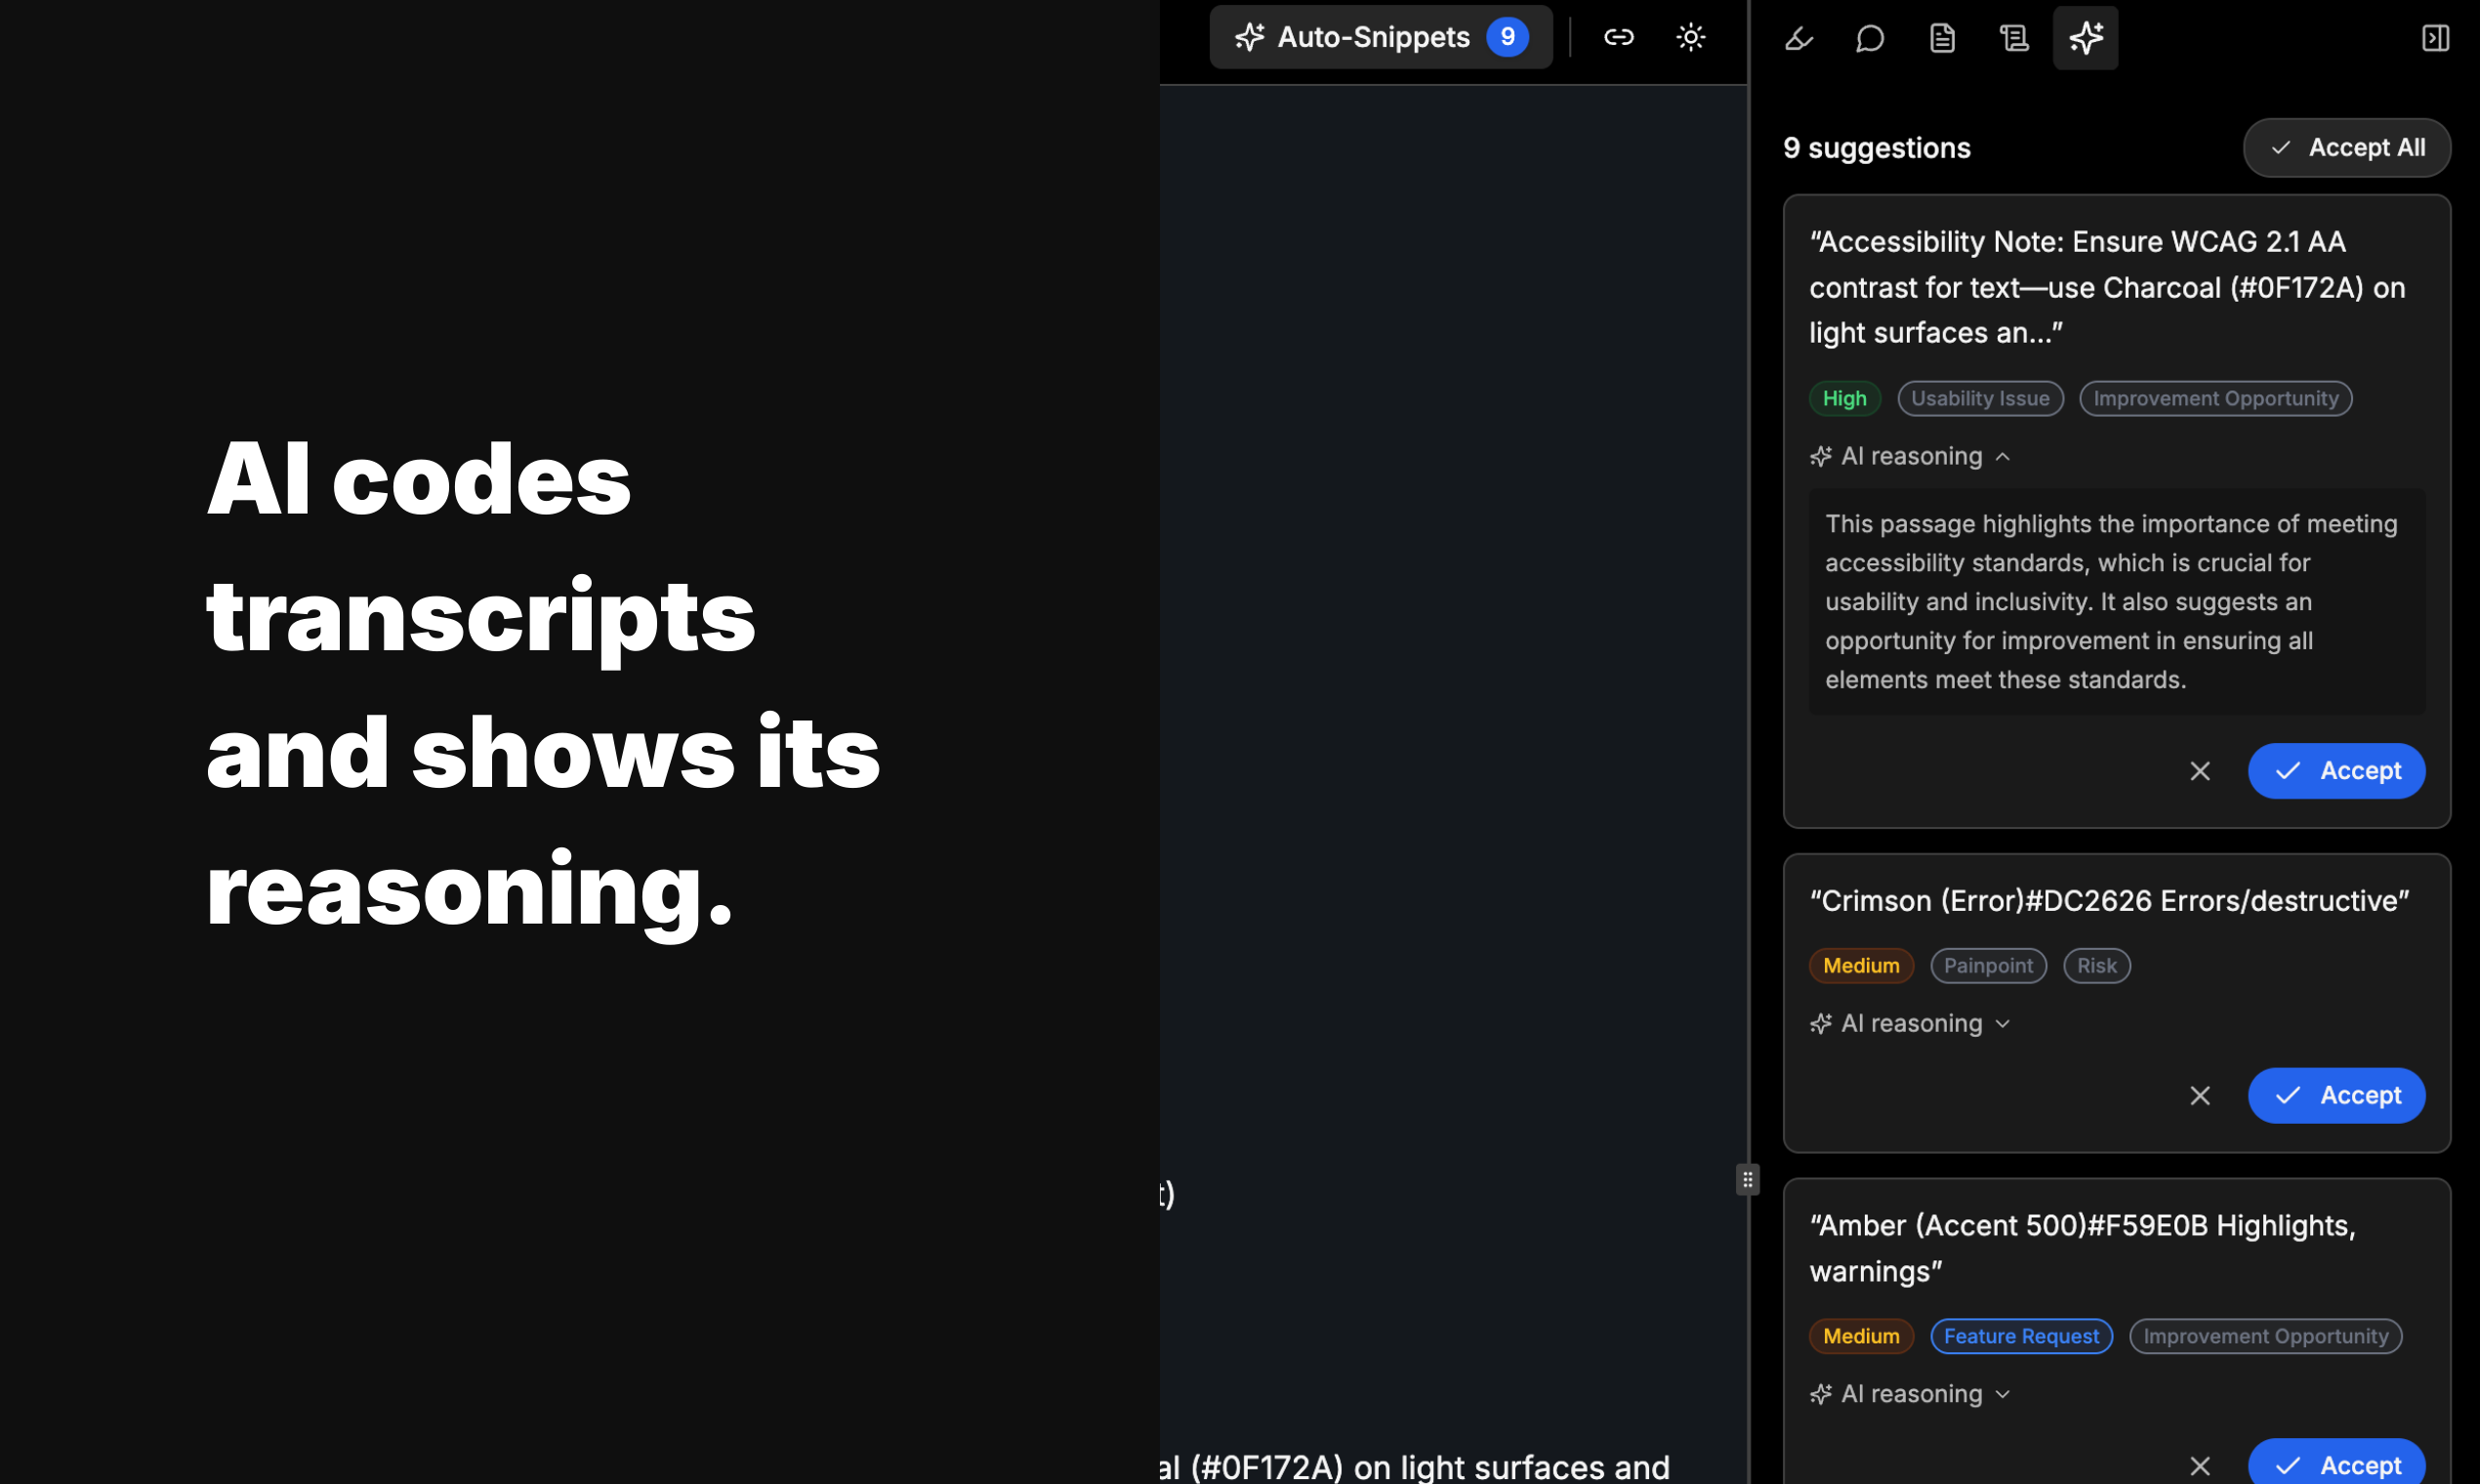Screen dimensions: 2480x1484
Task: Click the Auto-Snippets button
Action: (x=1379, y=37)
